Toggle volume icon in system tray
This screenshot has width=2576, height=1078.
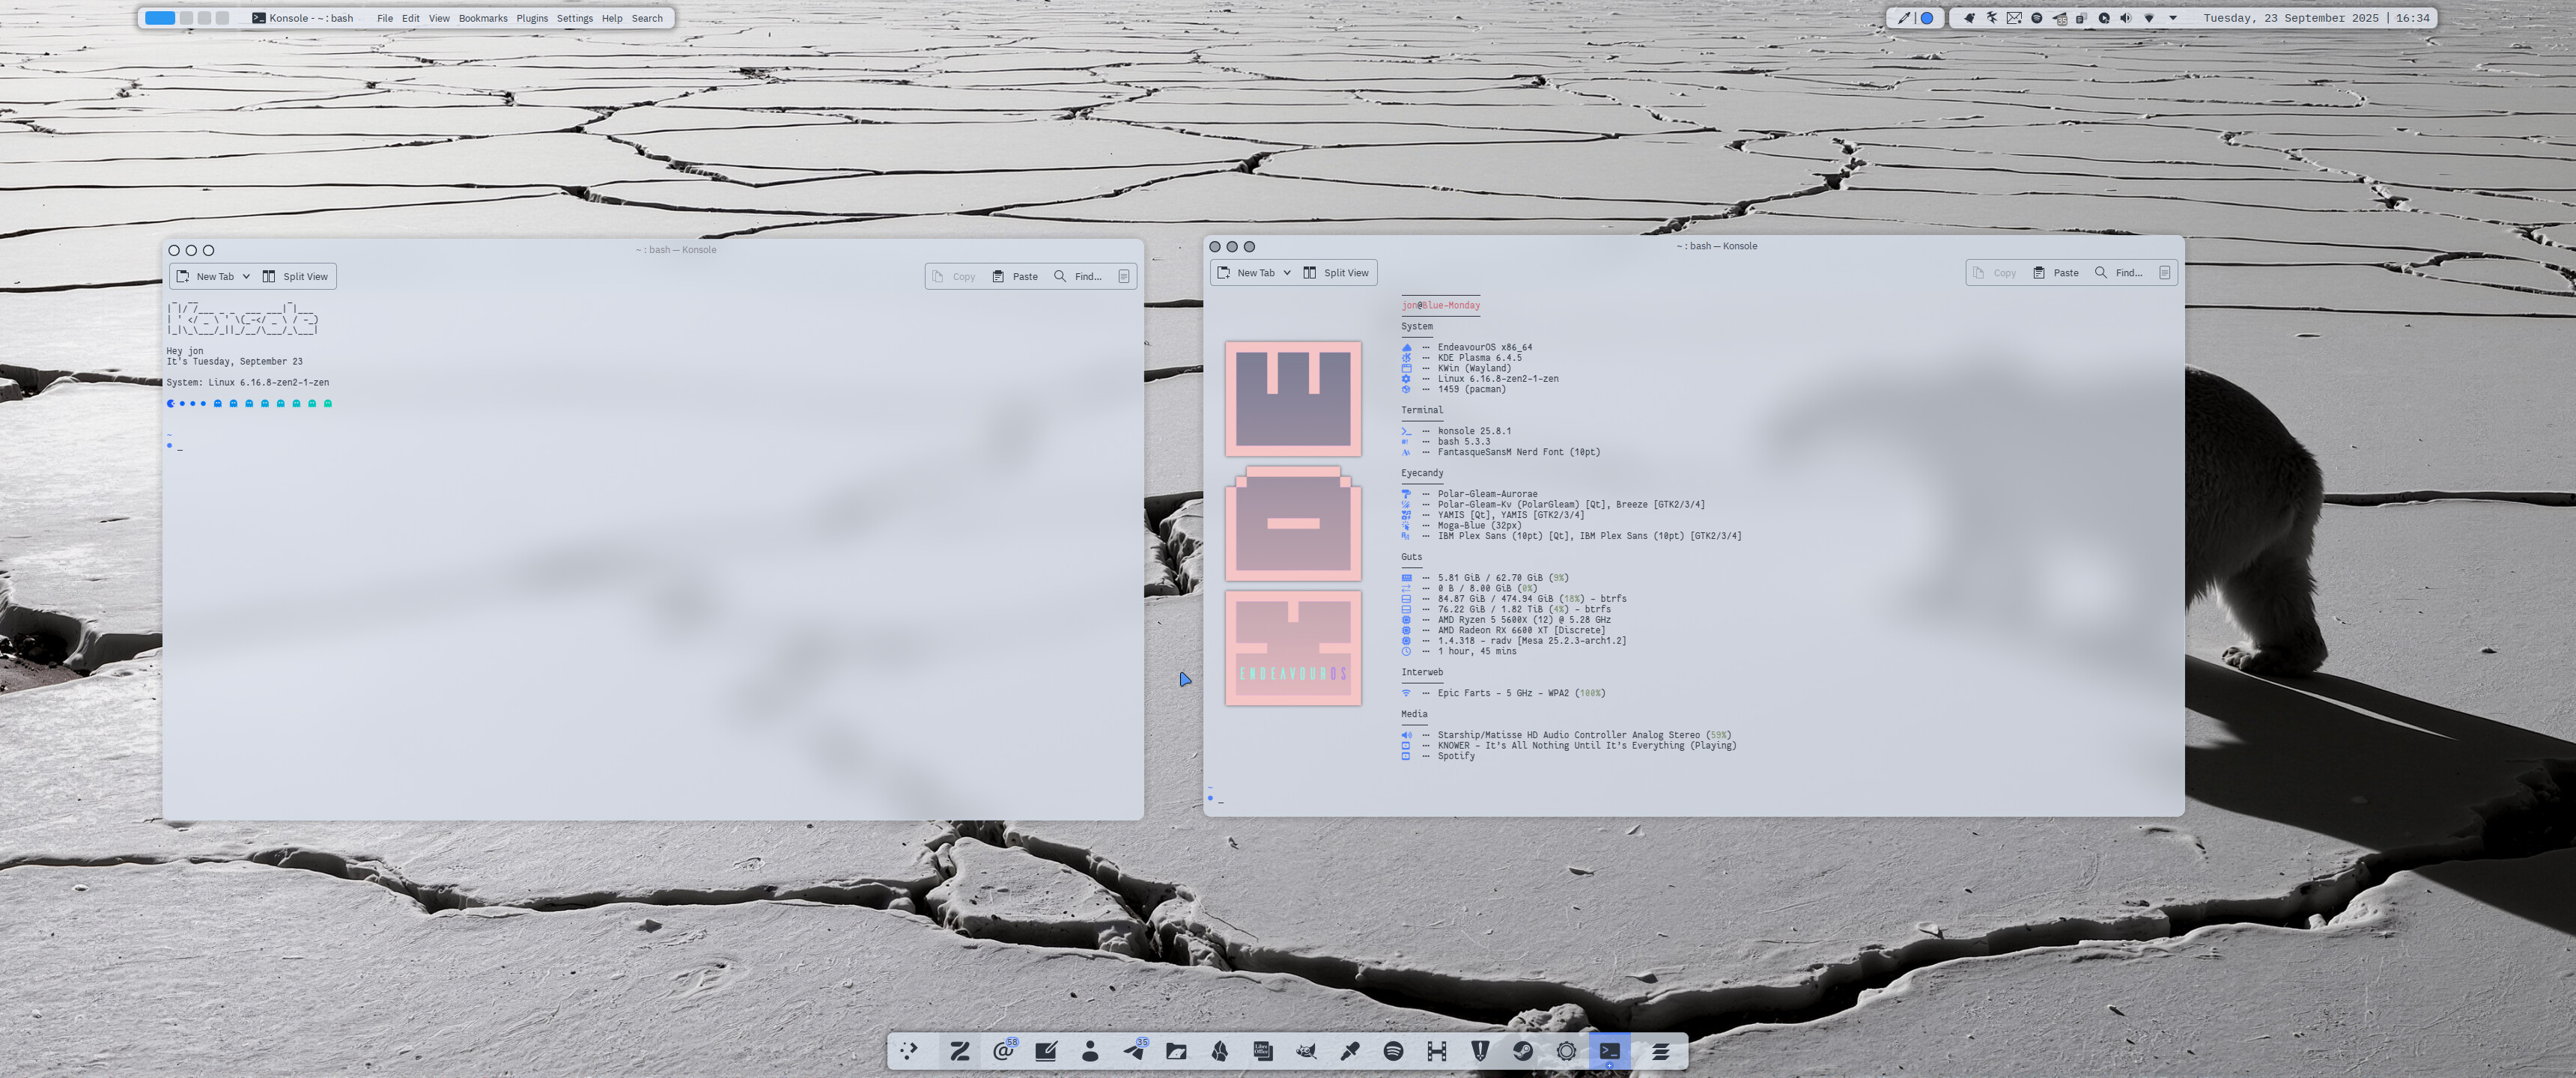coord(2126,18)
